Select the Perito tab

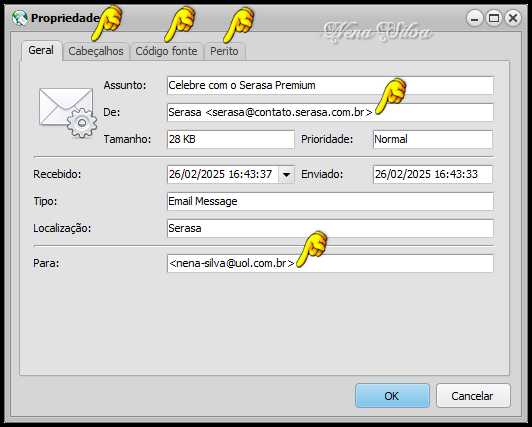point(224,51)
